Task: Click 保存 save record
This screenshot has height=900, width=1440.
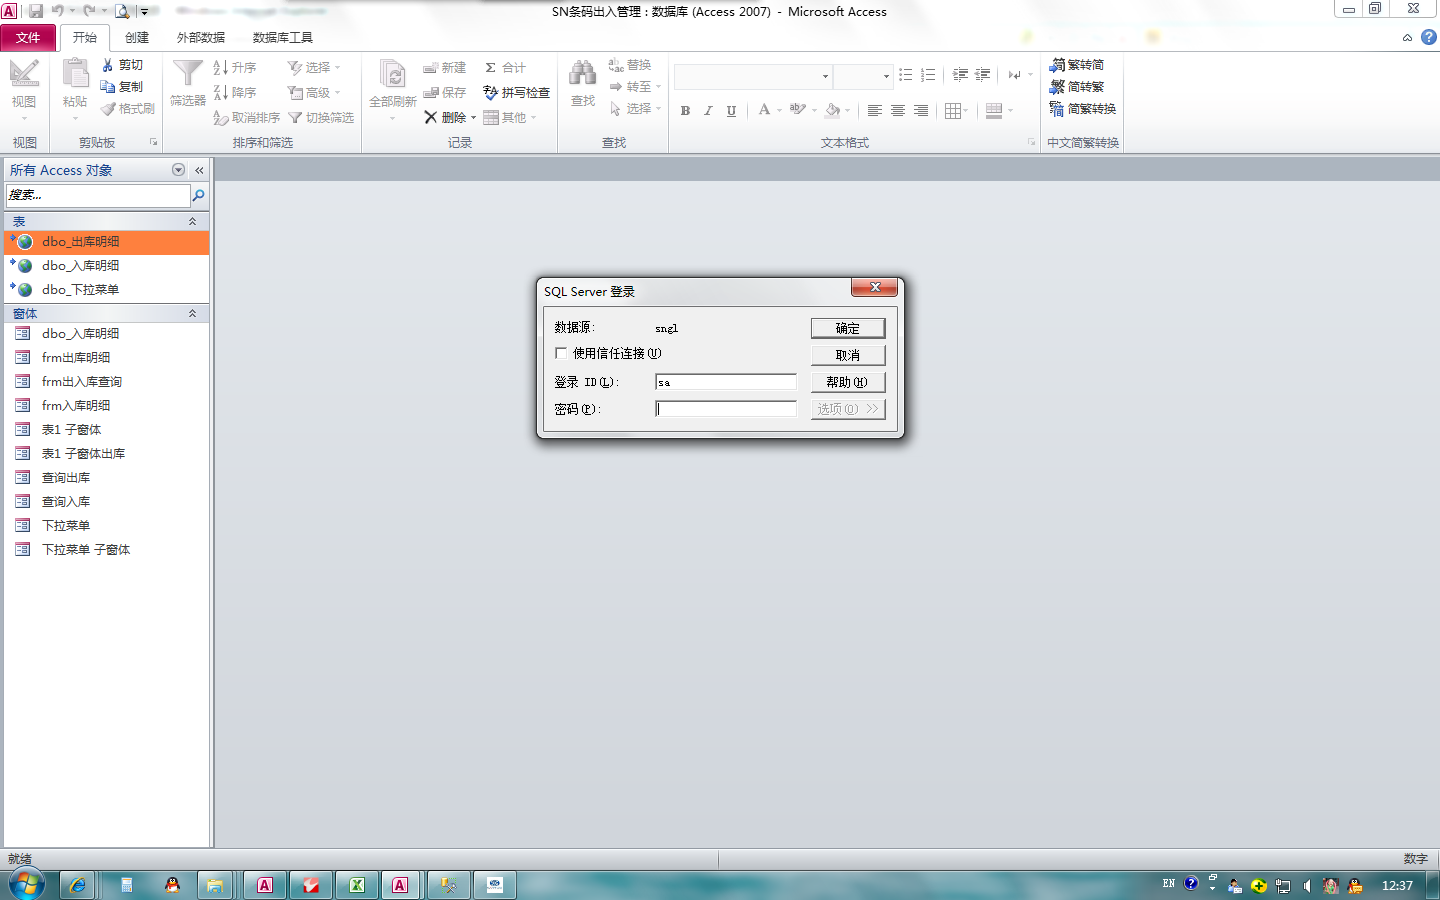Action: coord(444,92)
